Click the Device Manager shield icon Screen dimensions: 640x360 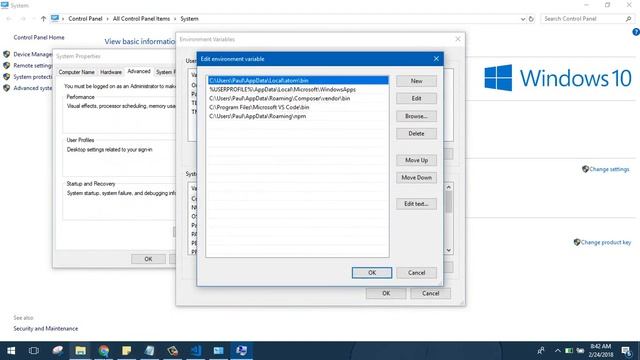7,54
